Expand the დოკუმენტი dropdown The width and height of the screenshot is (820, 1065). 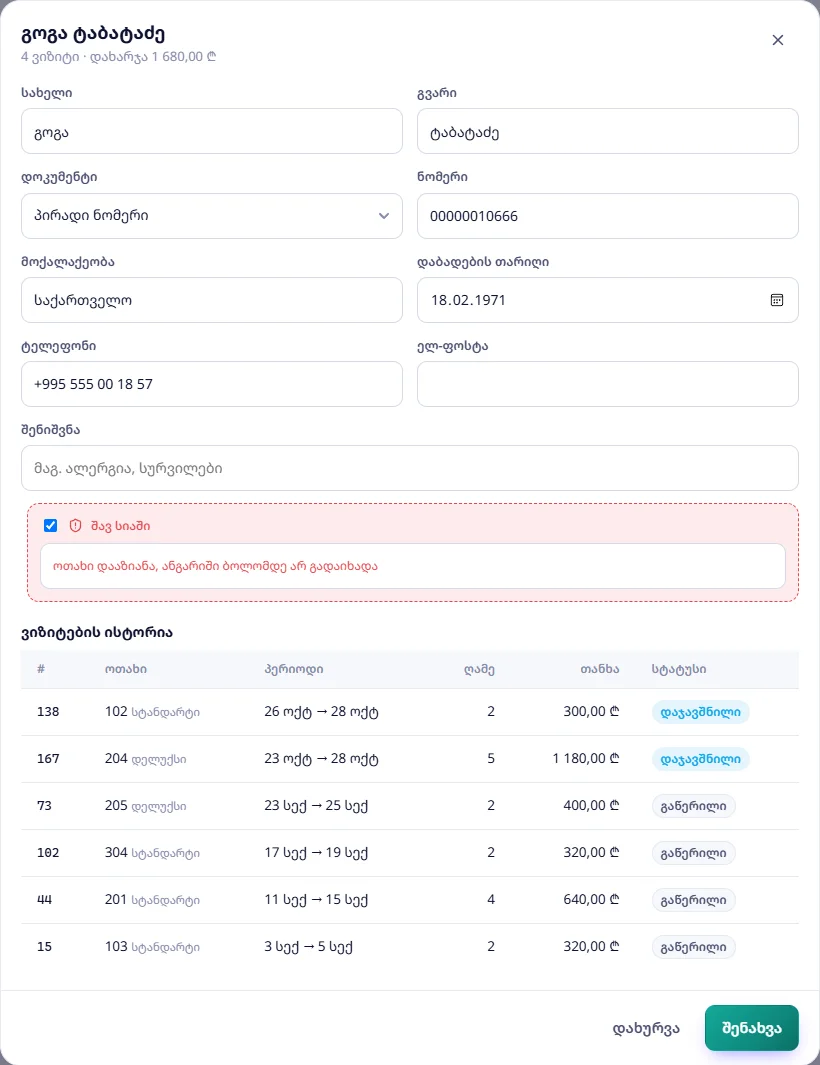[212, 216]
